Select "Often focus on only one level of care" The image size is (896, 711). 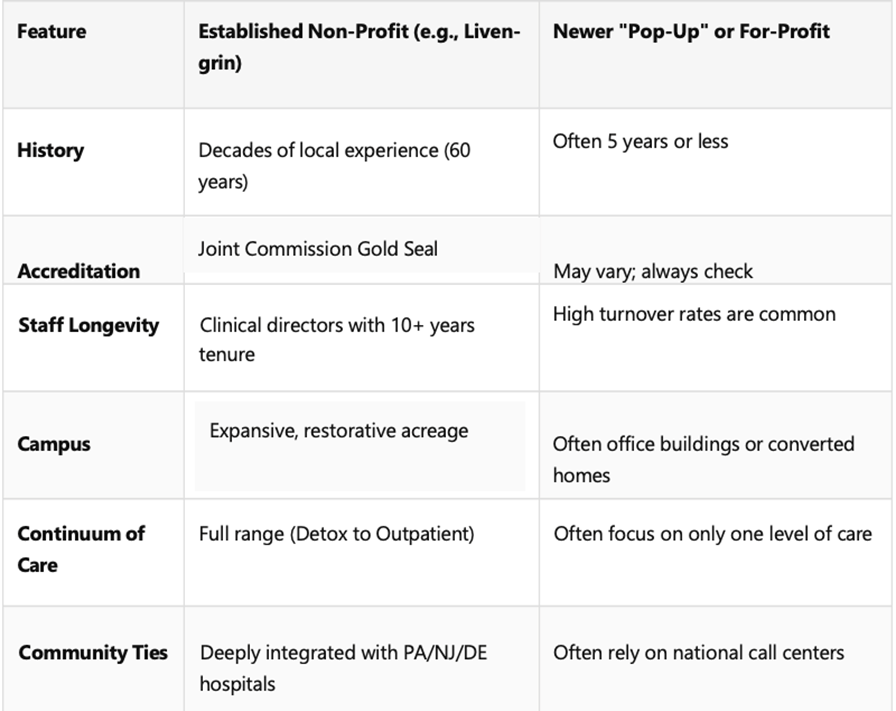point(712,534)
